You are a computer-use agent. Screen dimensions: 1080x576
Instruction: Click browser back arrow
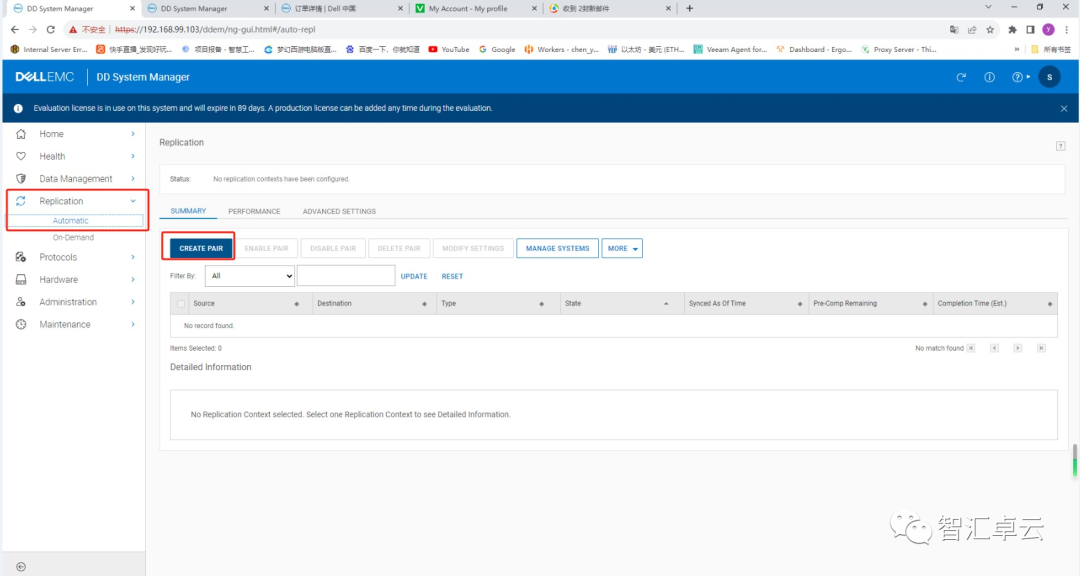pos(14,30)
